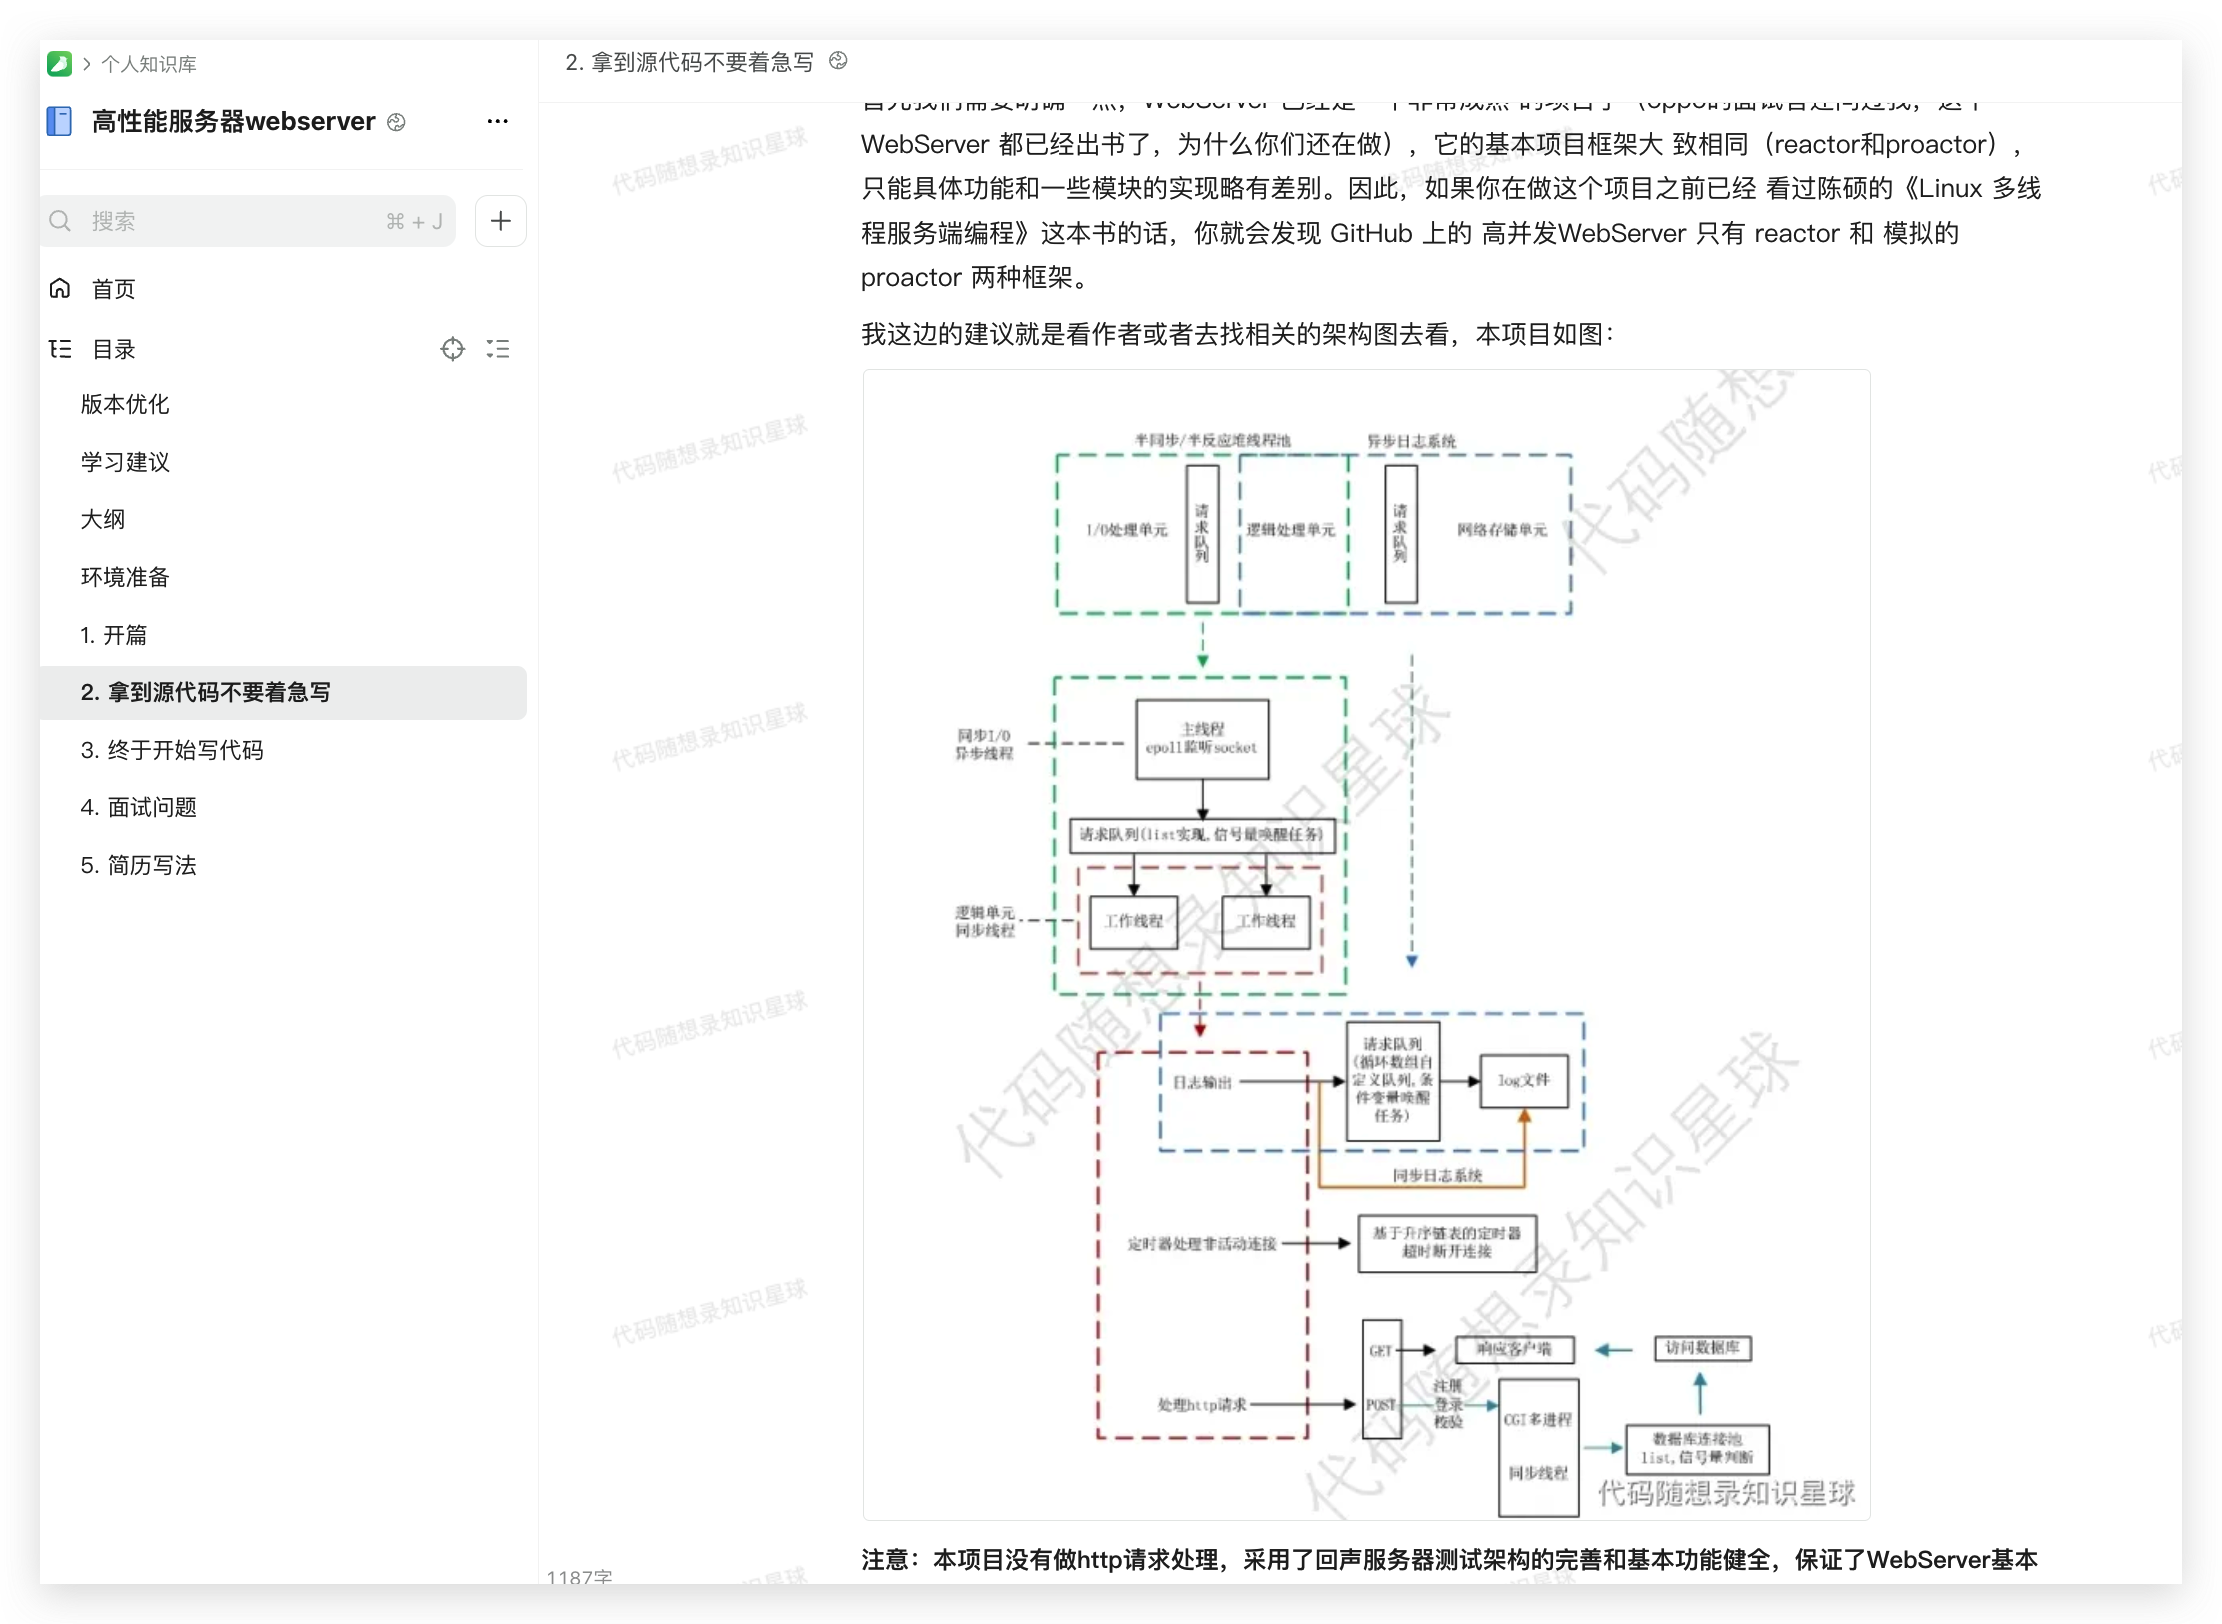Click the permission icon after the header title
The image size is (2222, 1624).
(838, 61)
